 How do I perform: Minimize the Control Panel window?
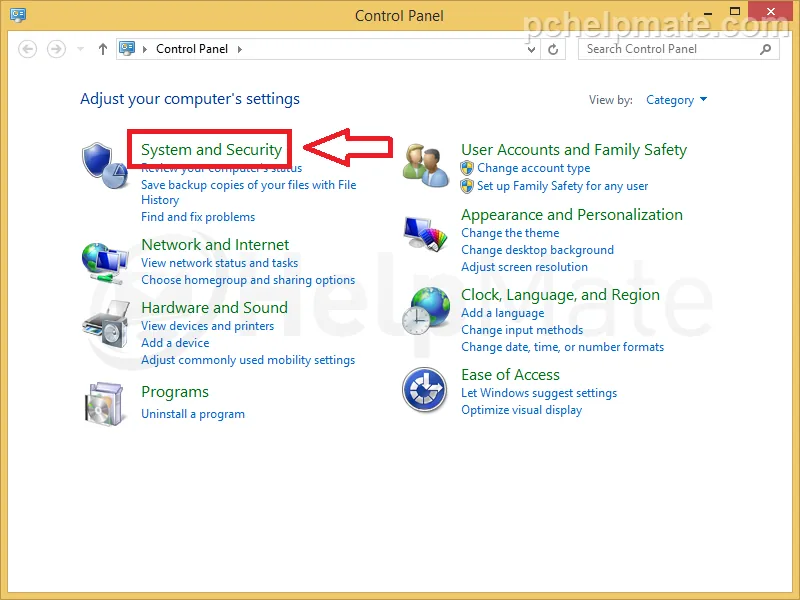pyautogui.click(x=708, y=13)
